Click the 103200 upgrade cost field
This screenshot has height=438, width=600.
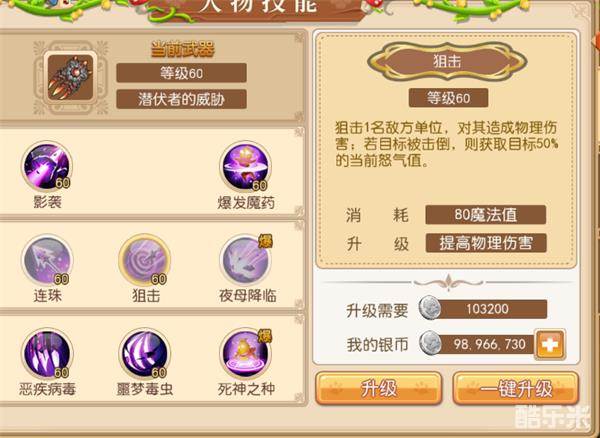[x=487, y=309]
